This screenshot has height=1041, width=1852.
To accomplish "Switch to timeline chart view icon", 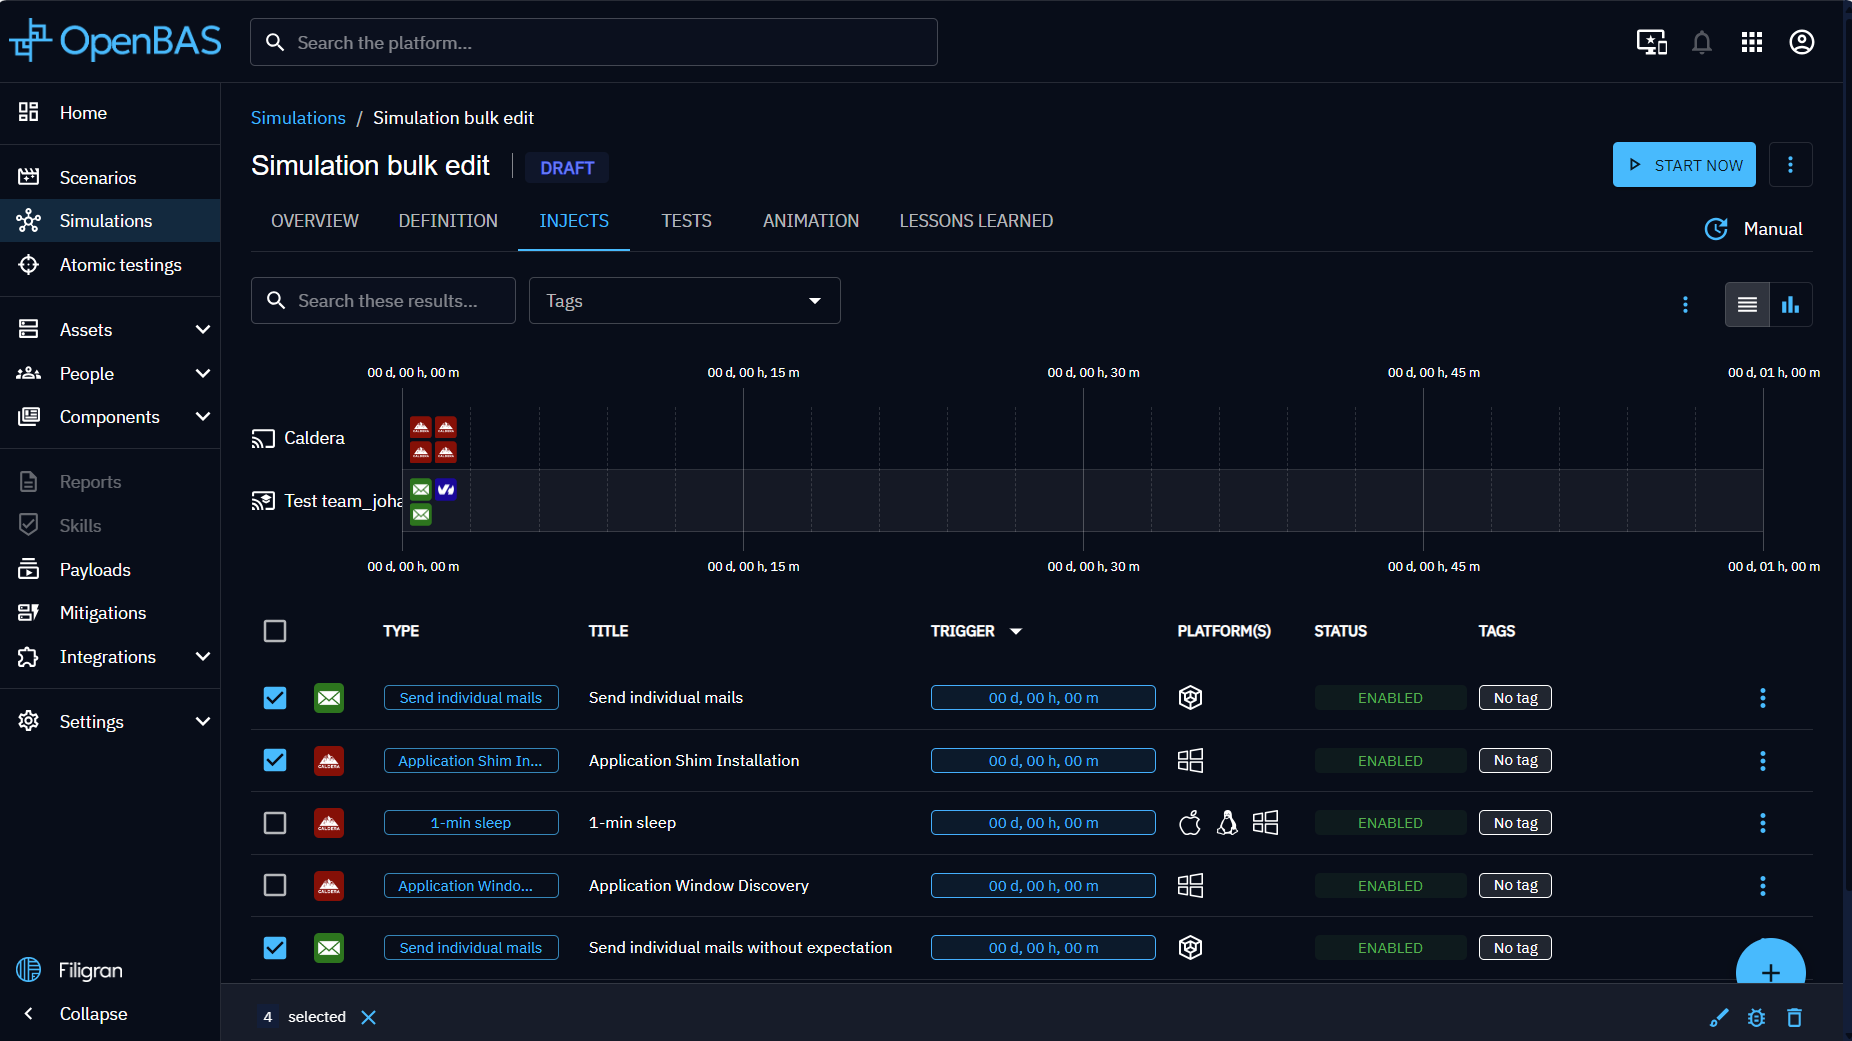I will pyautogui.click(x=1790, y=305).
